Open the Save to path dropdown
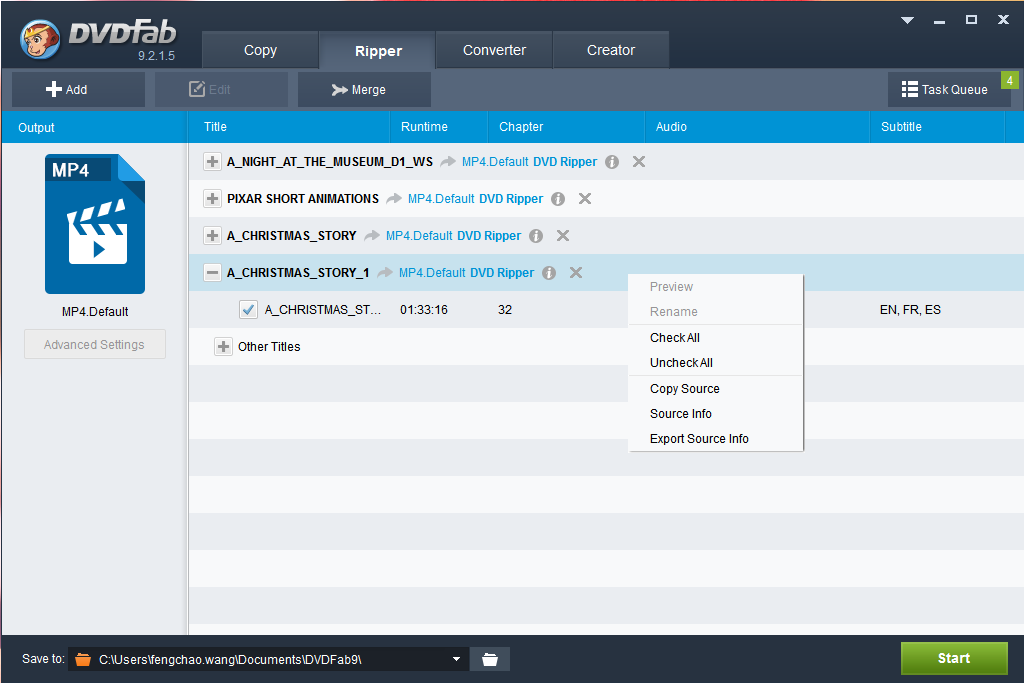Image resolution: width=1024 pixels, height=683 pixels. (x=457, y=659)
